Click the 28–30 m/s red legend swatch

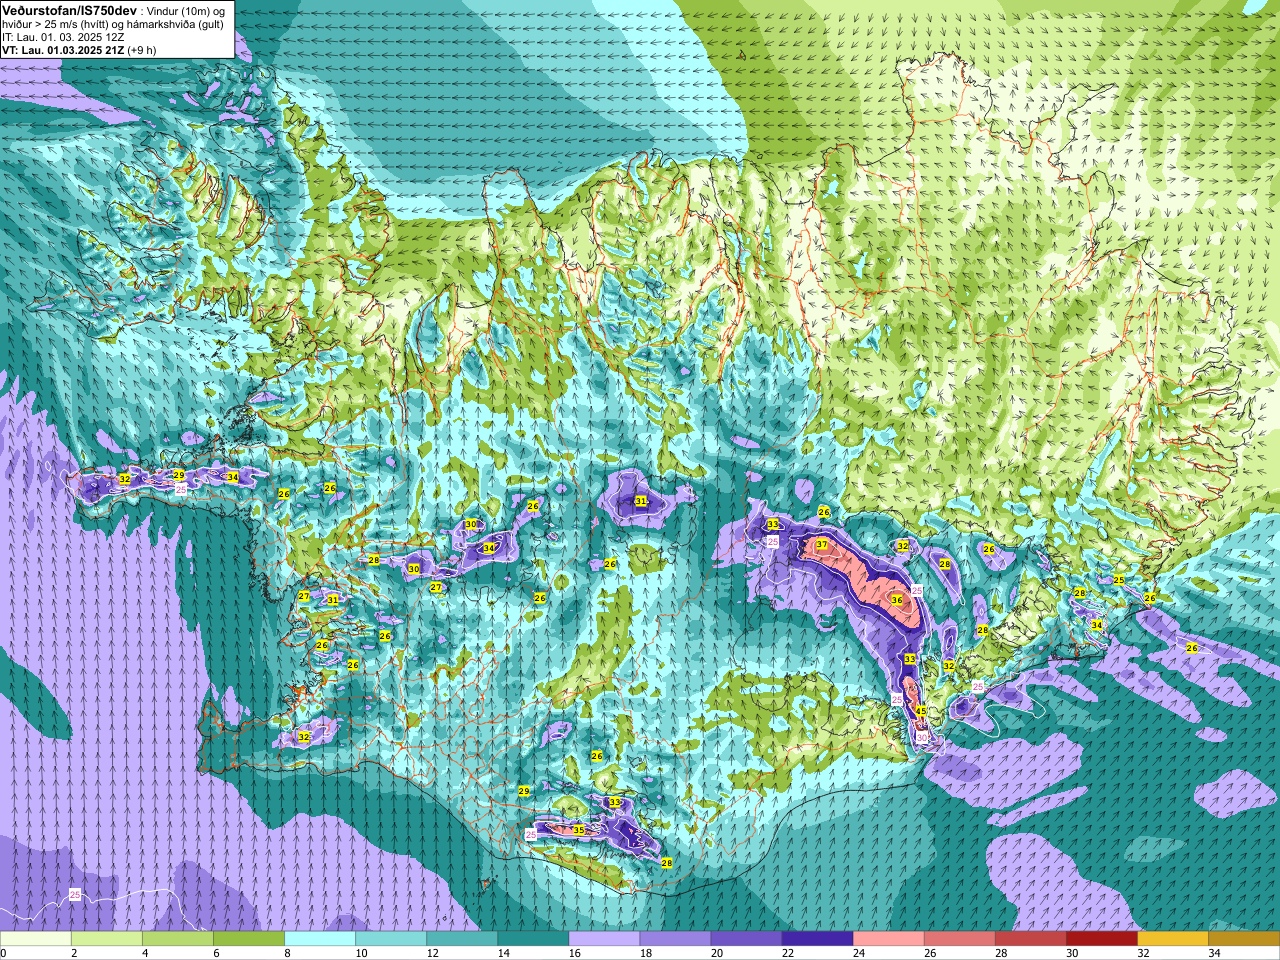(1030, 939)
